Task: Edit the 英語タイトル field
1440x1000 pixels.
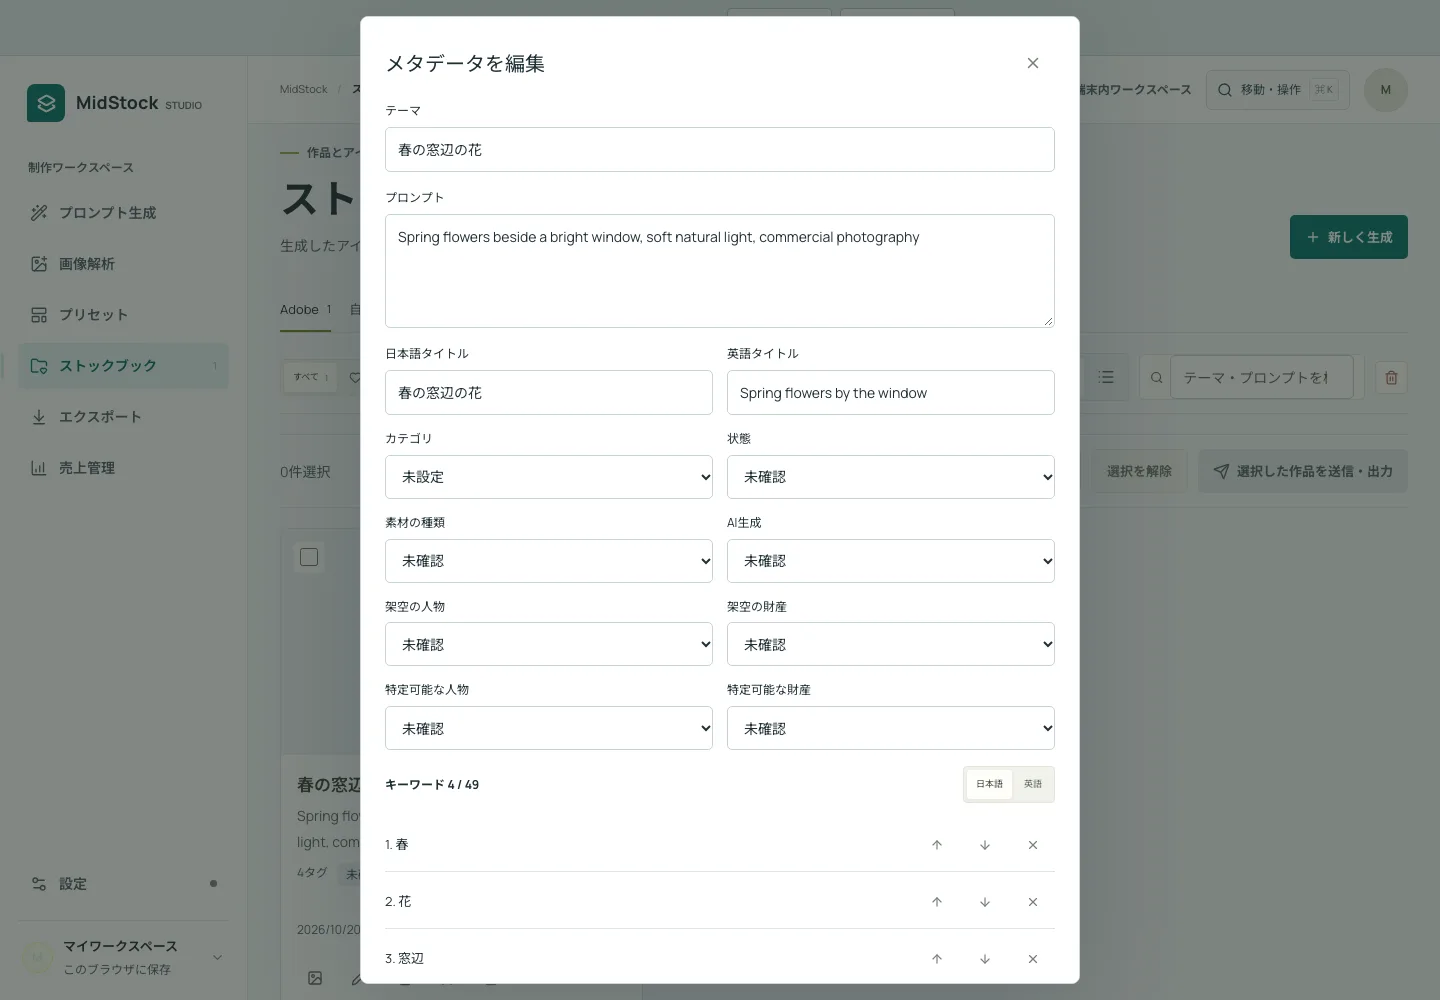Action: point(891,393)
